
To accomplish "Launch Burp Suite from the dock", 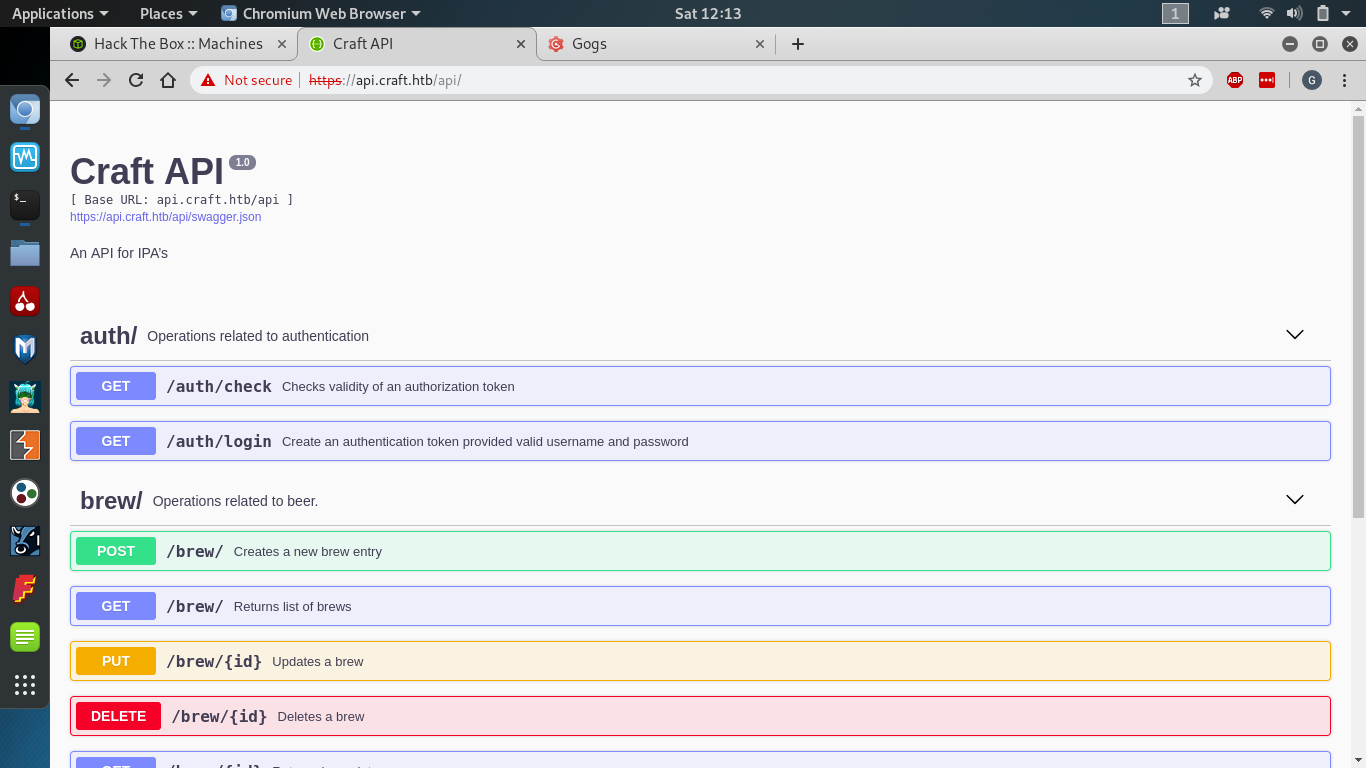I will (x=24, y=445).
